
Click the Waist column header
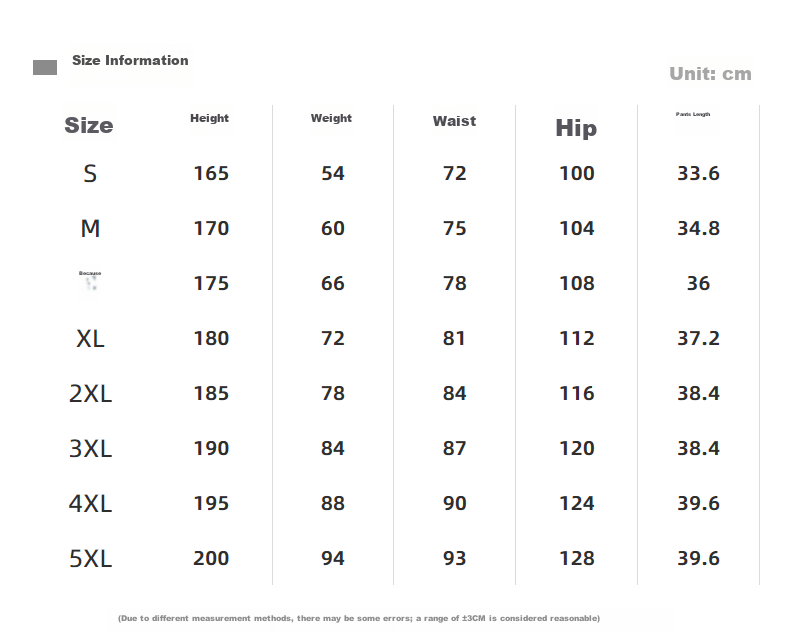pos(454,121)
